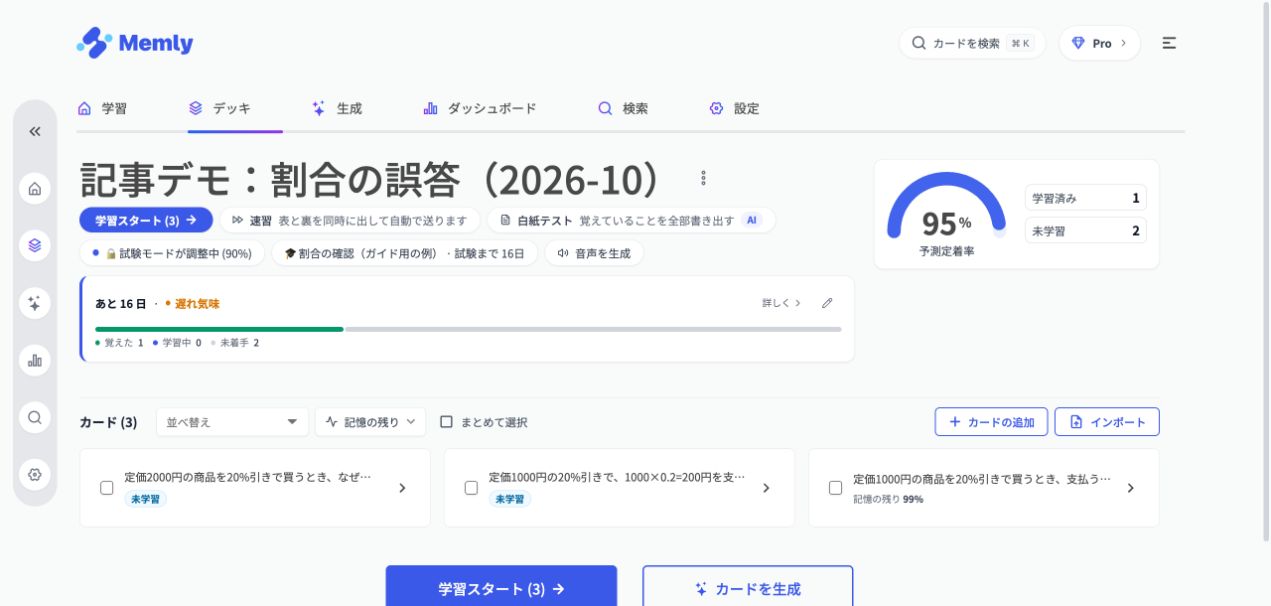Open the 検索 tab

tap(623, 108)
